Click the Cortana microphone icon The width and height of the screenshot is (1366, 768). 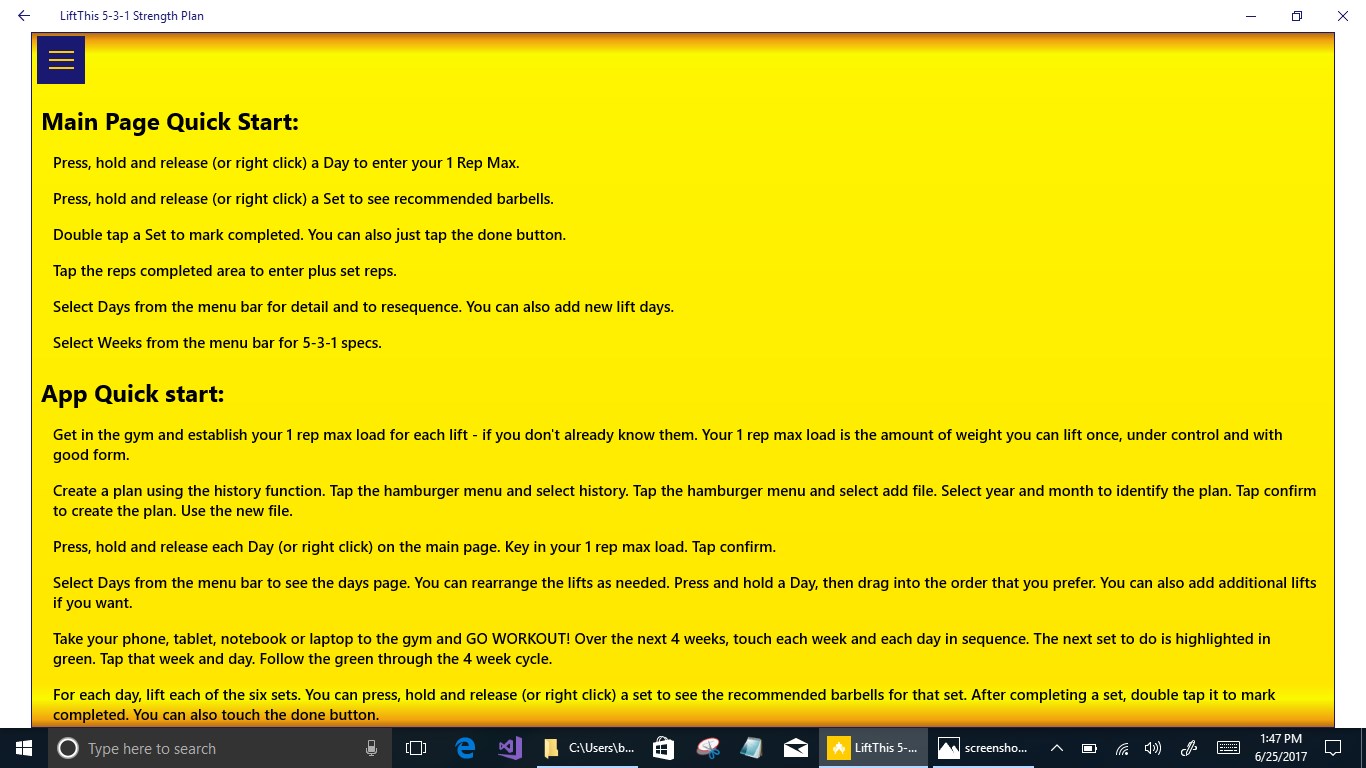pyautogui.click(x=371, y=748)
